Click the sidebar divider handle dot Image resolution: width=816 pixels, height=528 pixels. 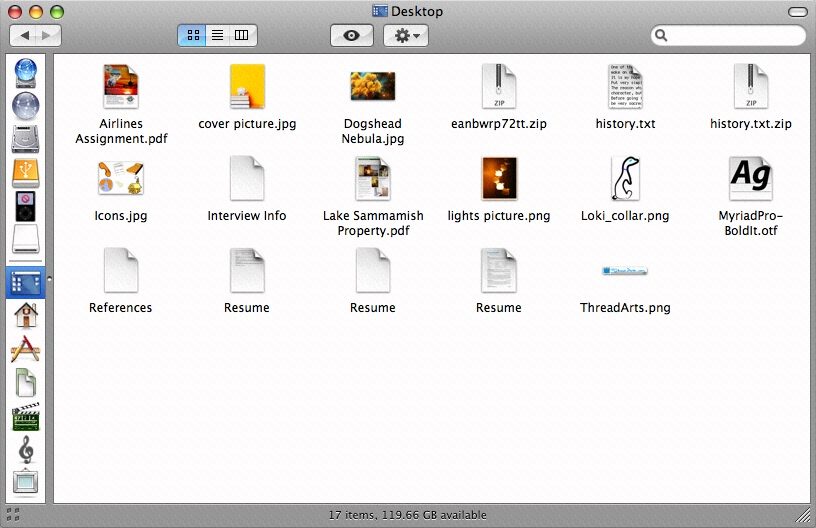coord(49,278)
